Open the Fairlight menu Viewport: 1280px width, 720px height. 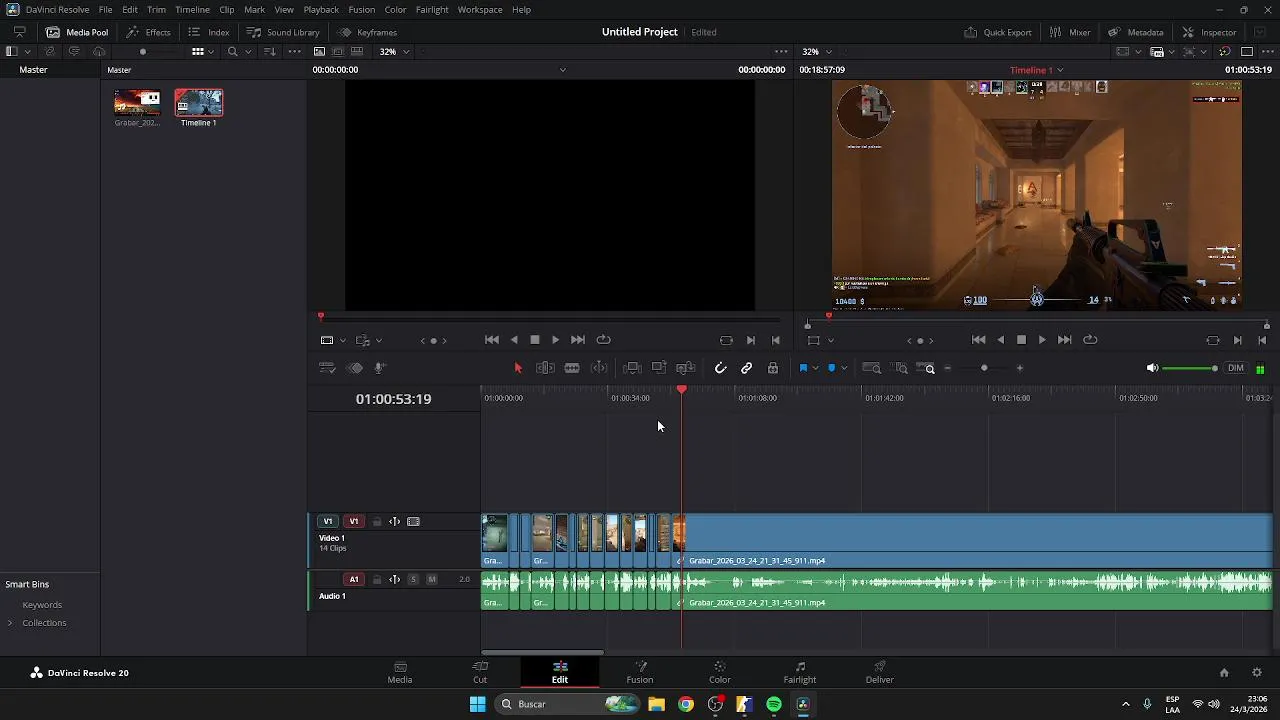point(432,9)
